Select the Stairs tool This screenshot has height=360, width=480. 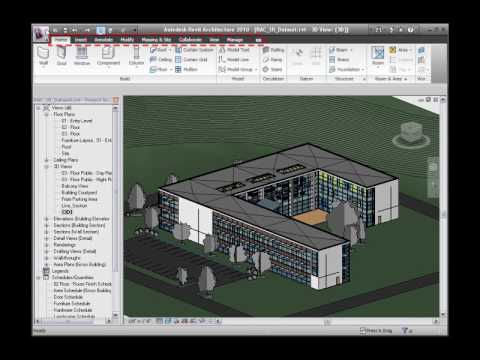272,69
